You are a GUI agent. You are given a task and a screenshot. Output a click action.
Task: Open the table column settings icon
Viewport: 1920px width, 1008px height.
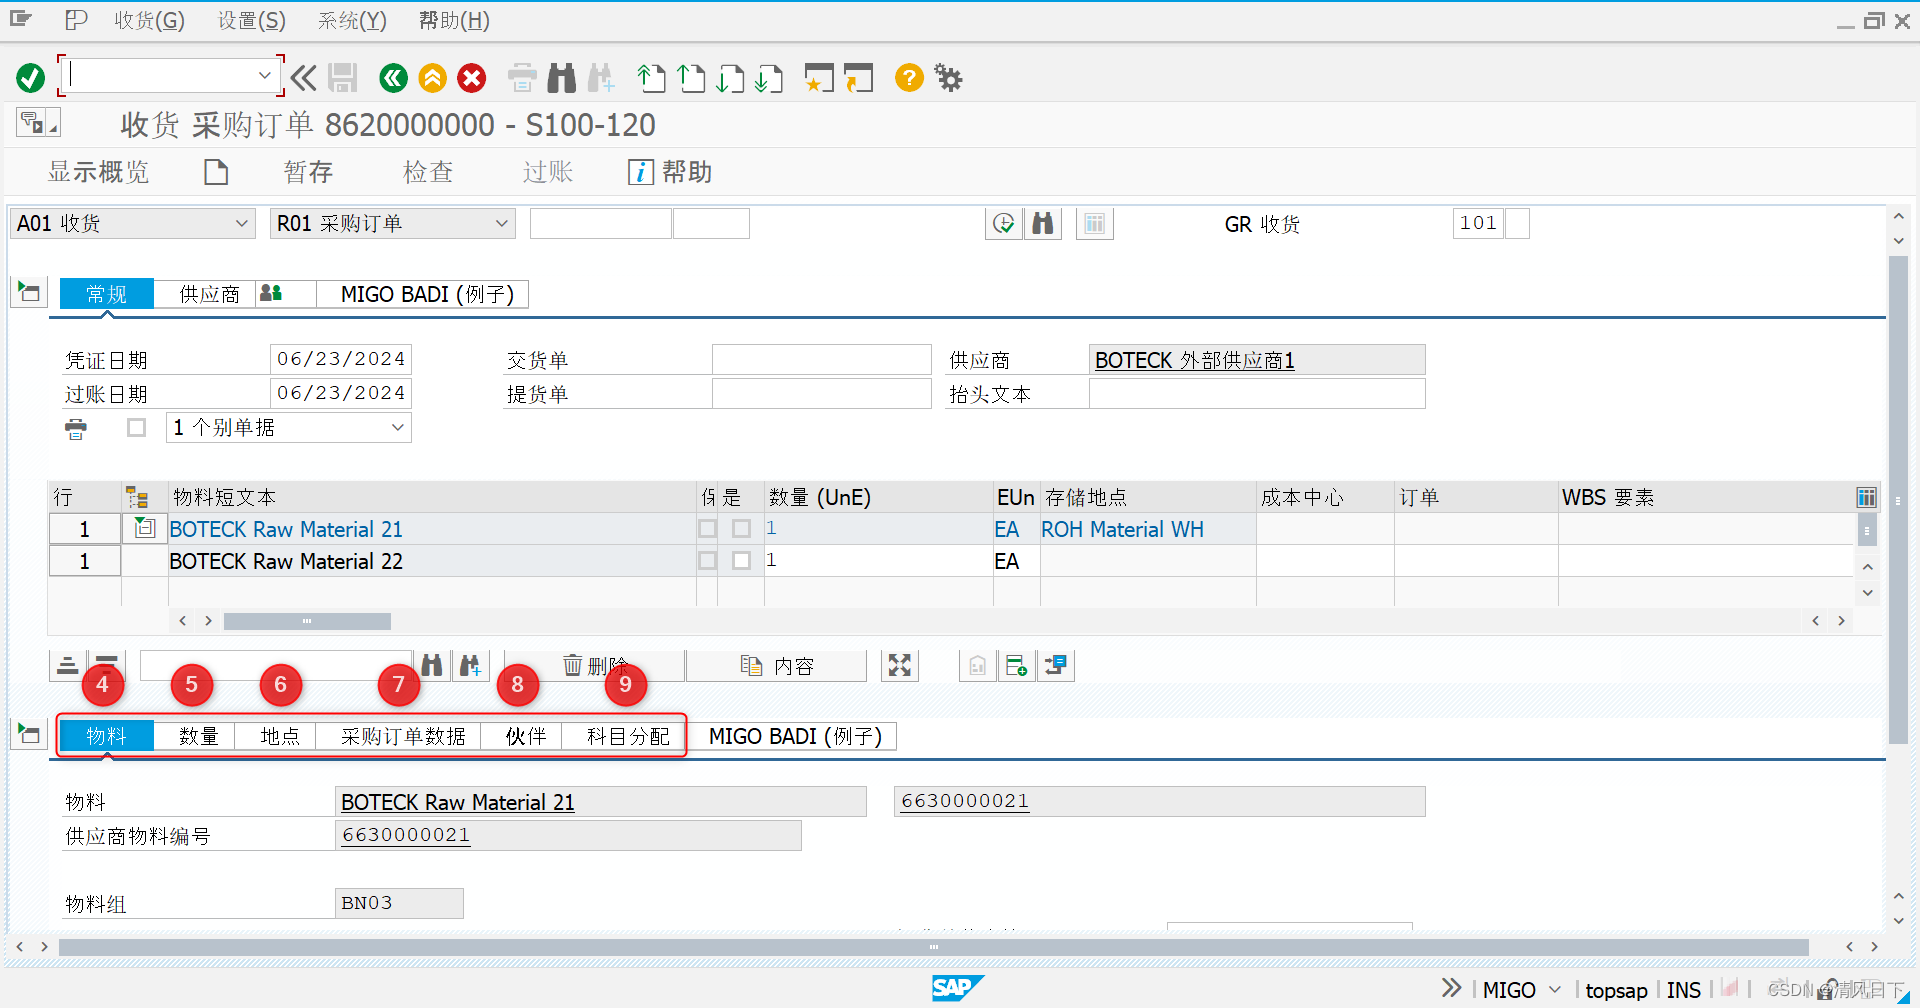[x=1866, y=497]
